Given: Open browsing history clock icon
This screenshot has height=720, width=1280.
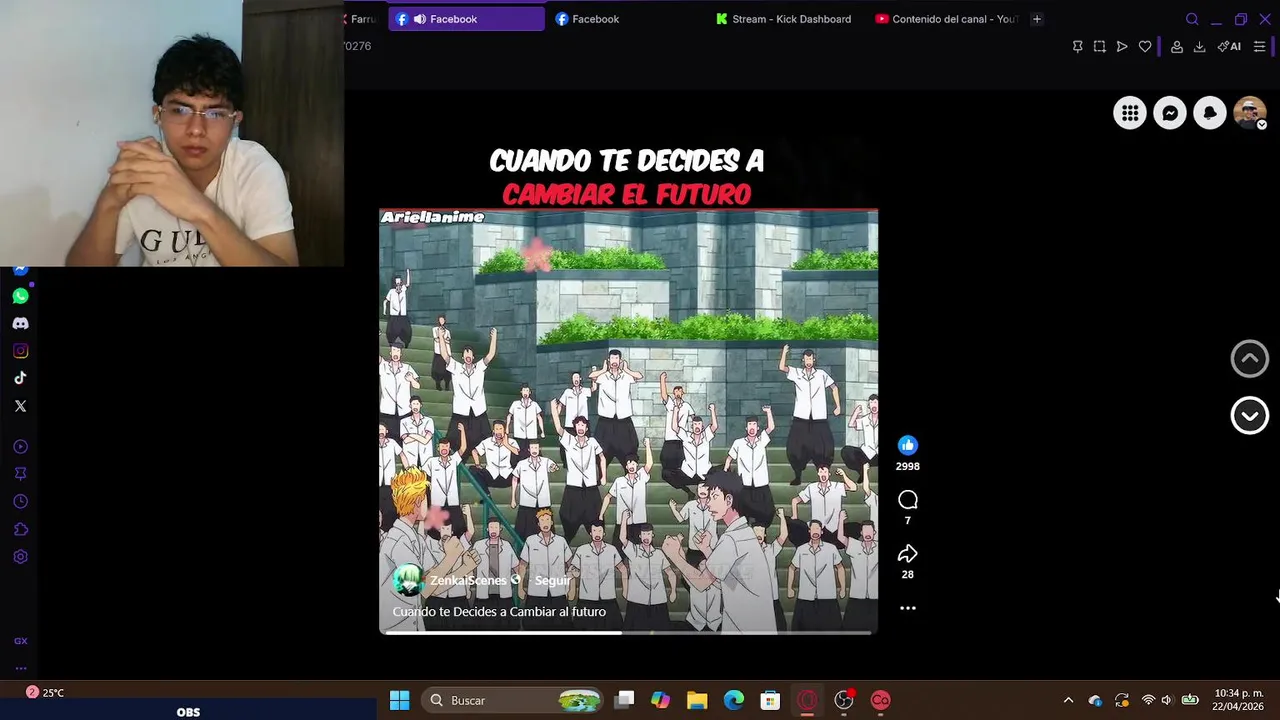Looking at the screenshot, I should click(20, 502).
